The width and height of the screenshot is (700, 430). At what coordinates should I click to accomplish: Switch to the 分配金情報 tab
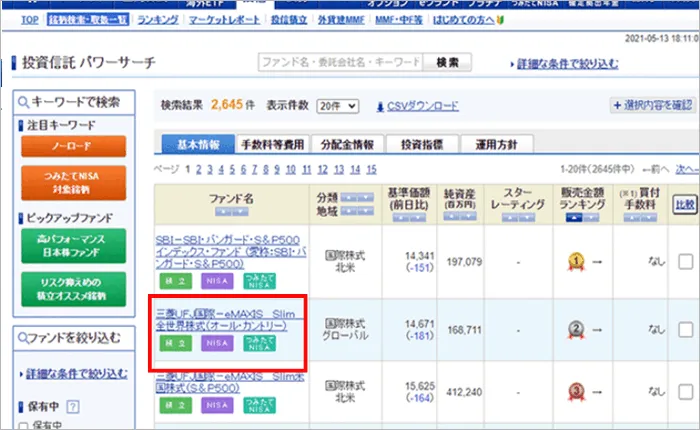tap(347, 144)
